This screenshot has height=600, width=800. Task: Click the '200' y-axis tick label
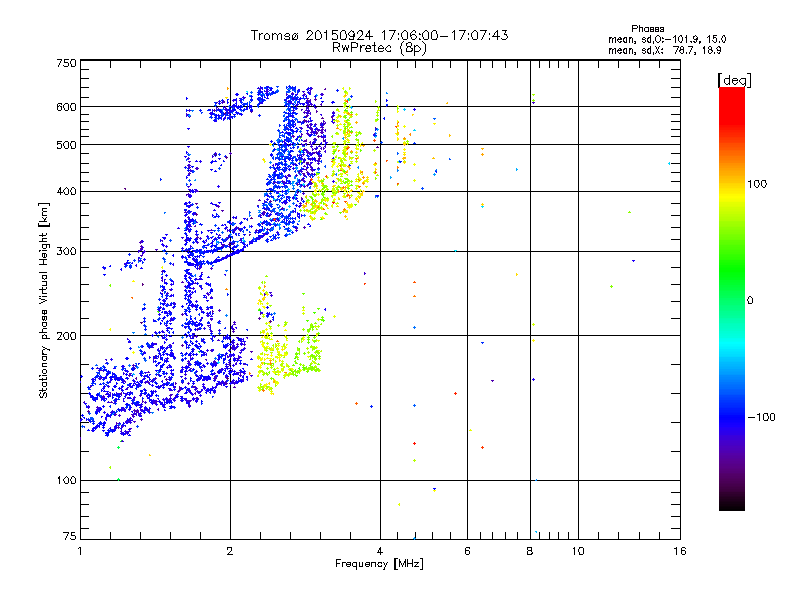66,336
